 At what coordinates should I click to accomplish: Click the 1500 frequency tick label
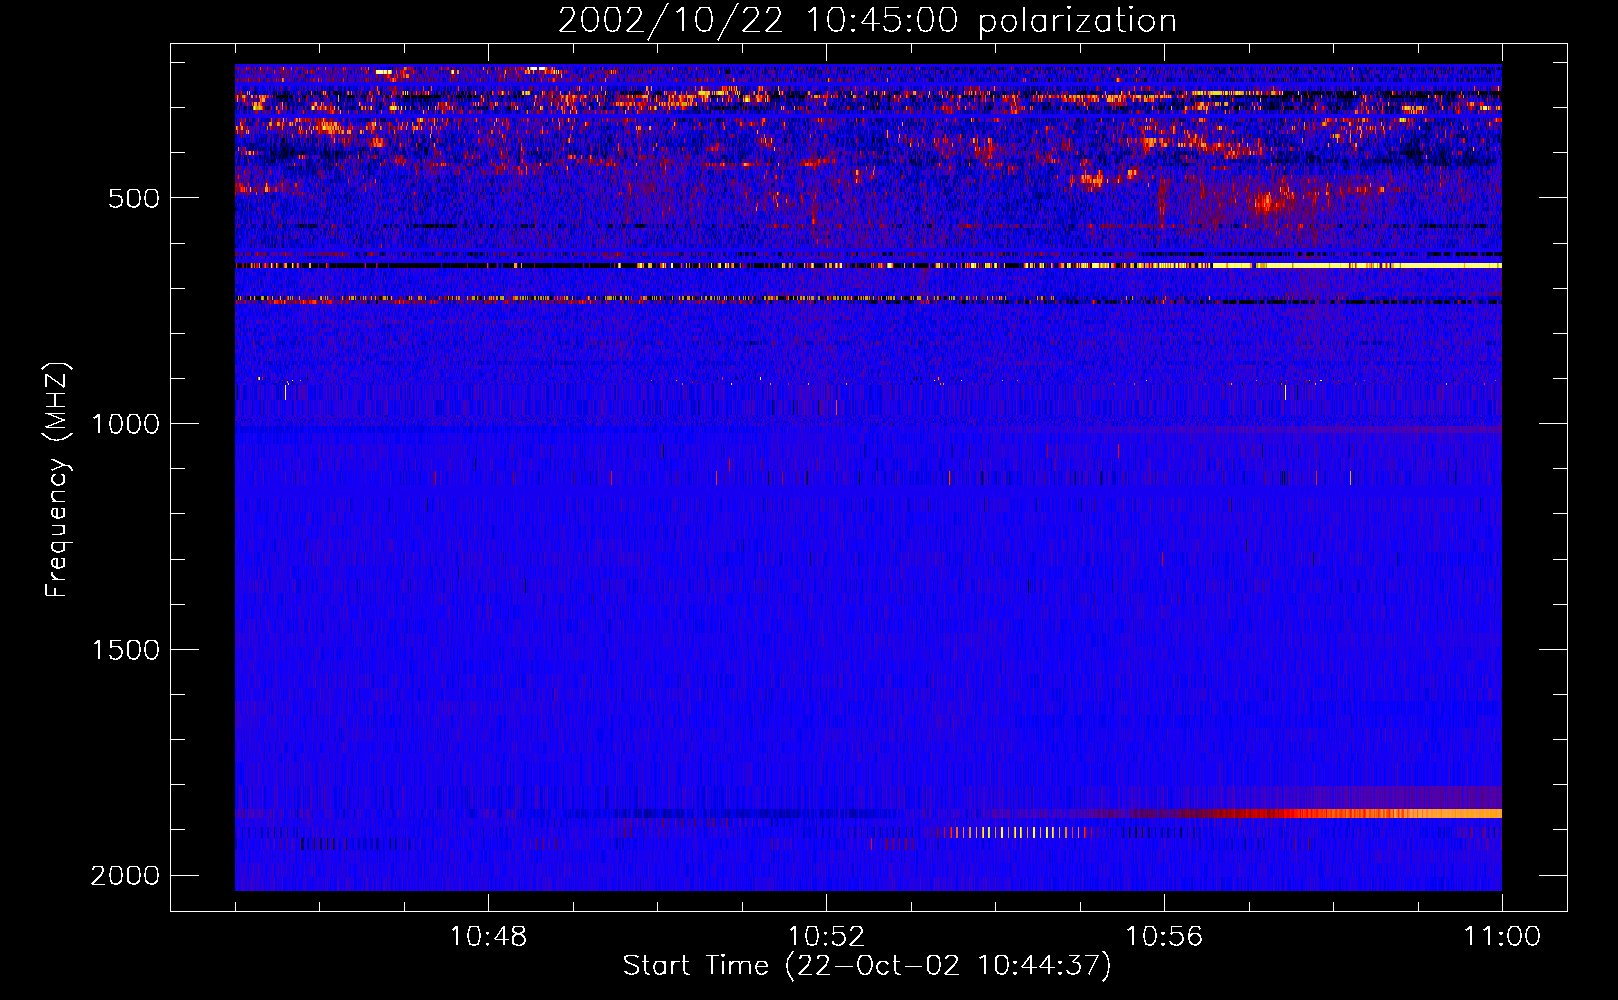tap(125, 650)
